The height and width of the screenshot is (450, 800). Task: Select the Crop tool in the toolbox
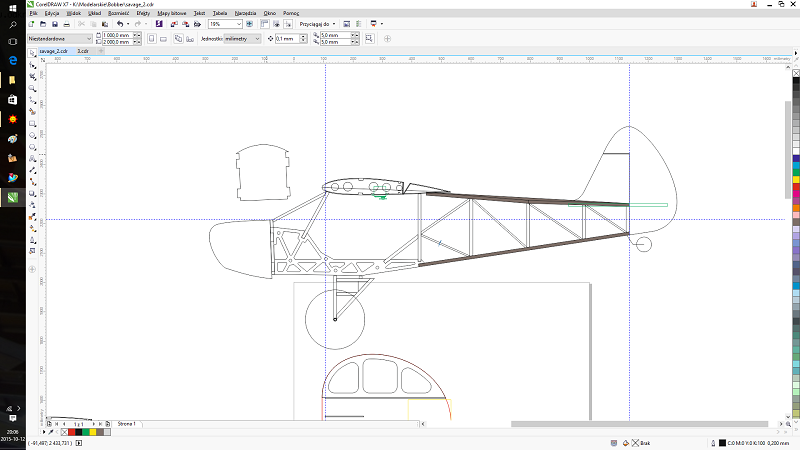(32, 77)
